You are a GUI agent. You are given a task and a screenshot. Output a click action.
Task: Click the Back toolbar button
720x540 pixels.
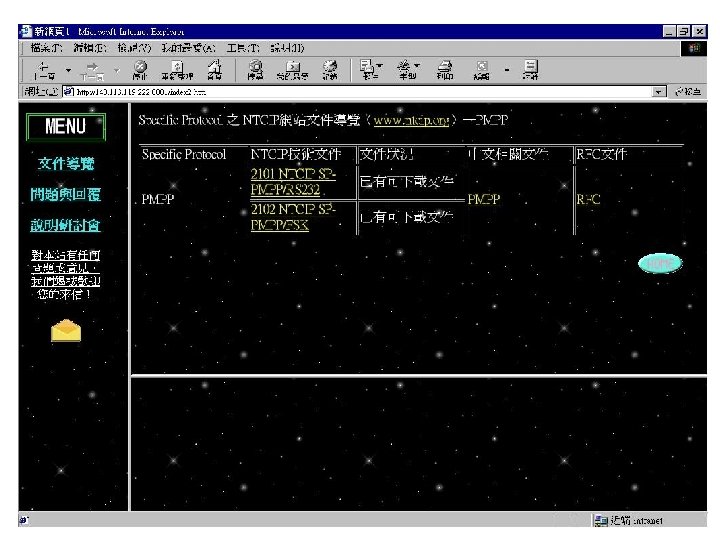tap(44, 70)
